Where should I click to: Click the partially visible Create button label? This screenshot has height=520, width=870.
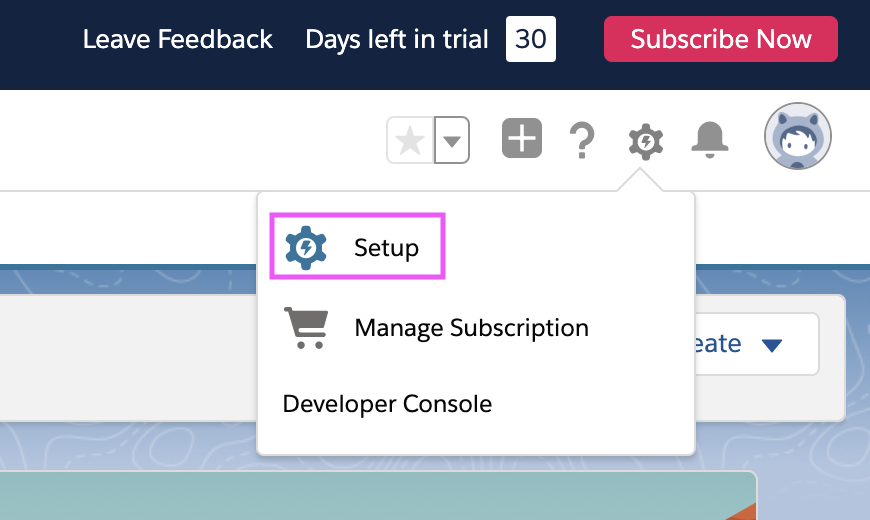click(x=718, y=344)
